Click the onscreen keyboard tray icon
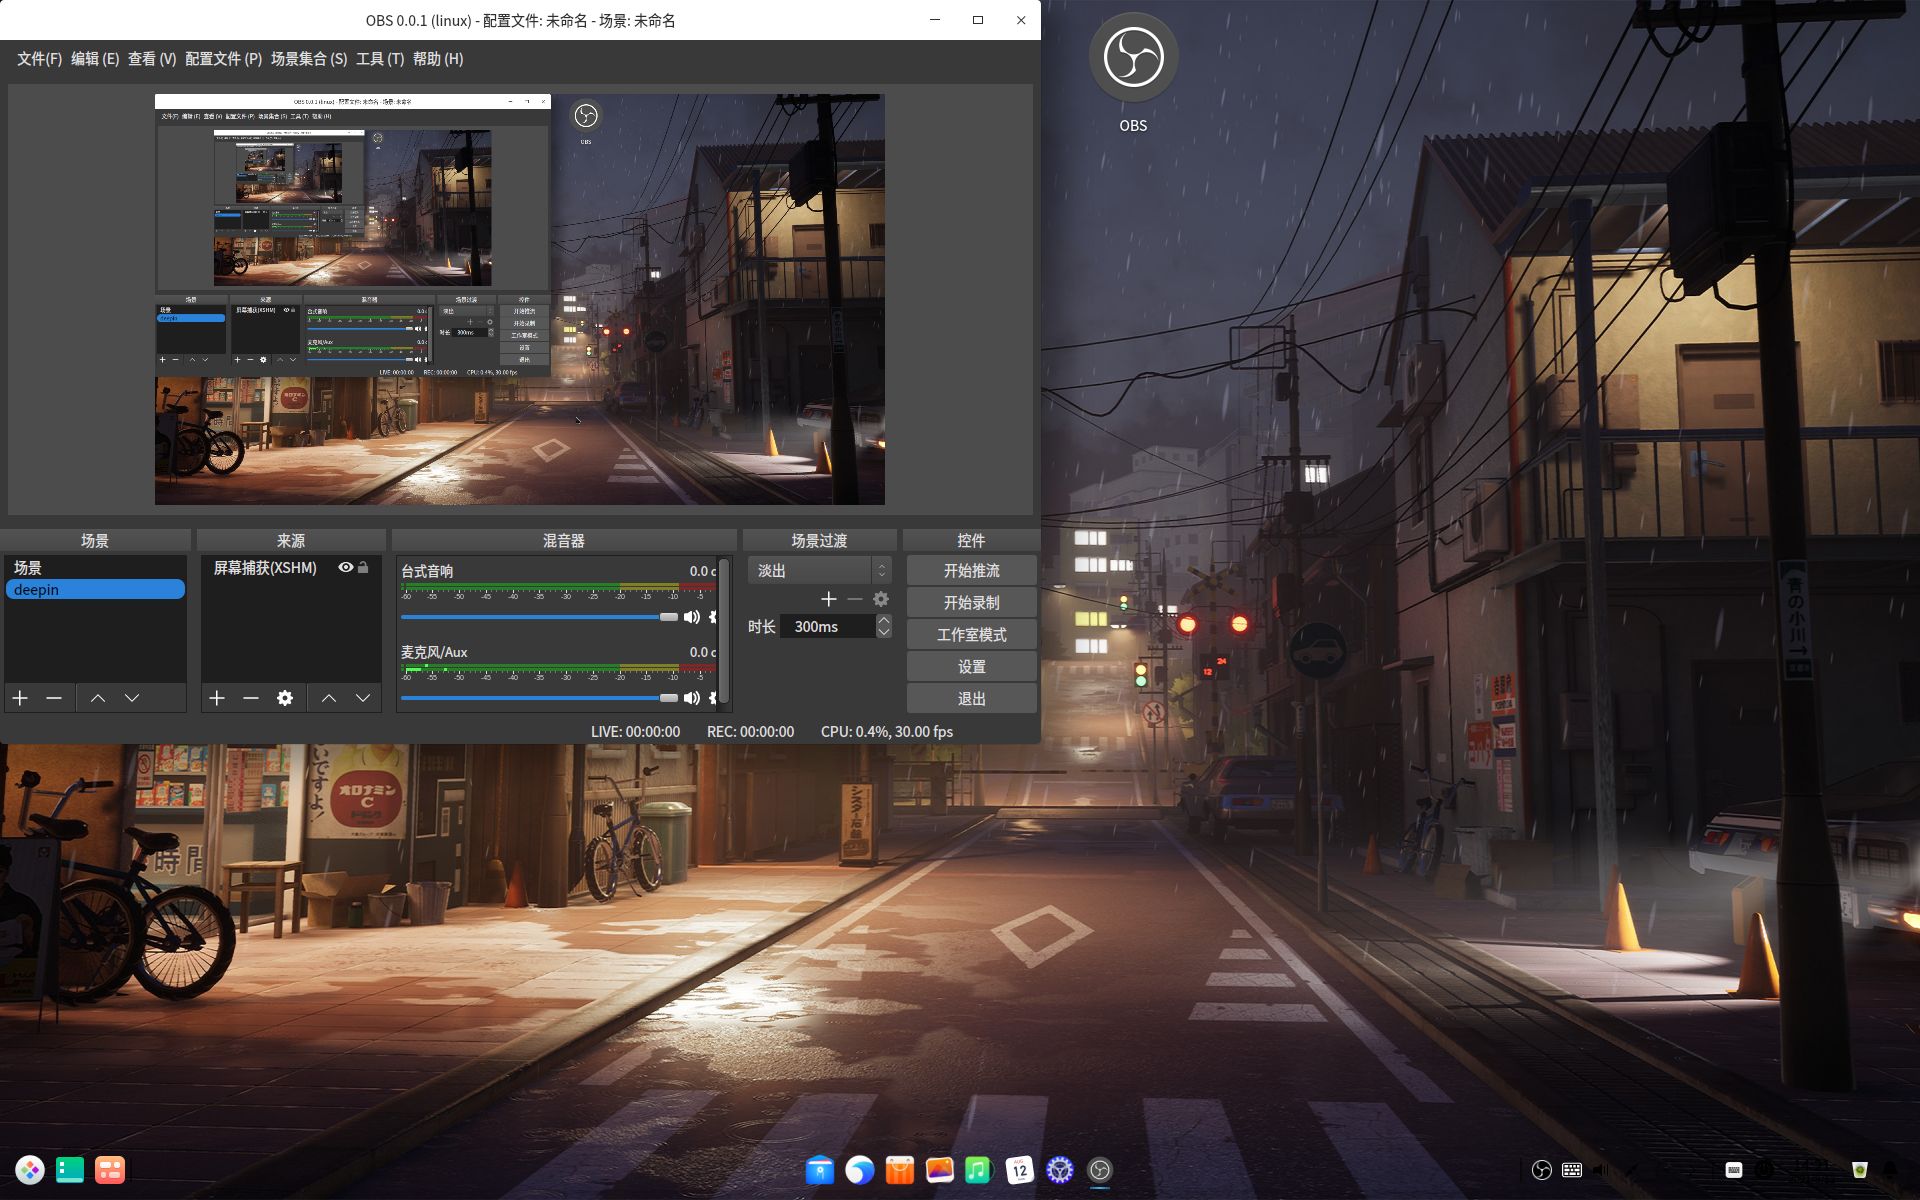 [1572, 1170]
